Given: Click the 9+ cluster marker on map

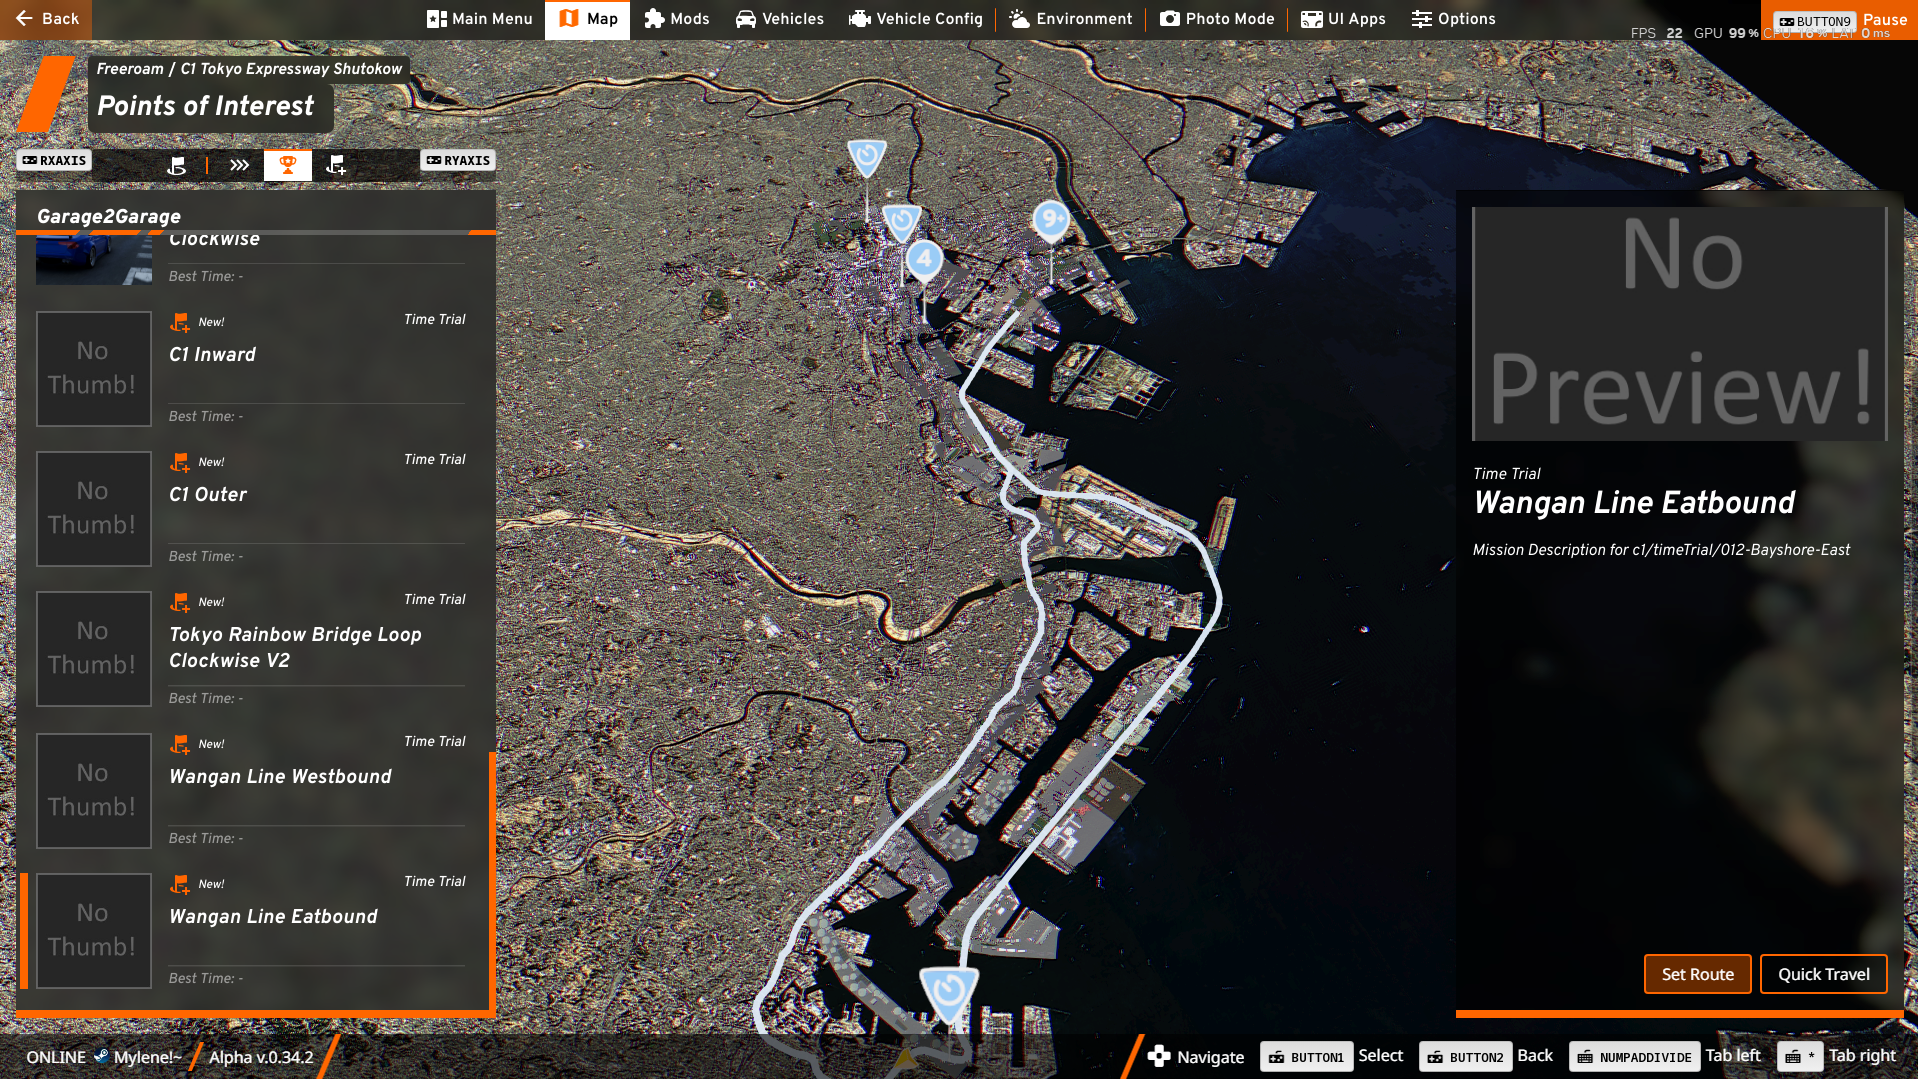Looking at the screenshot, I should pyautogui.click(x=1051, y=221).
